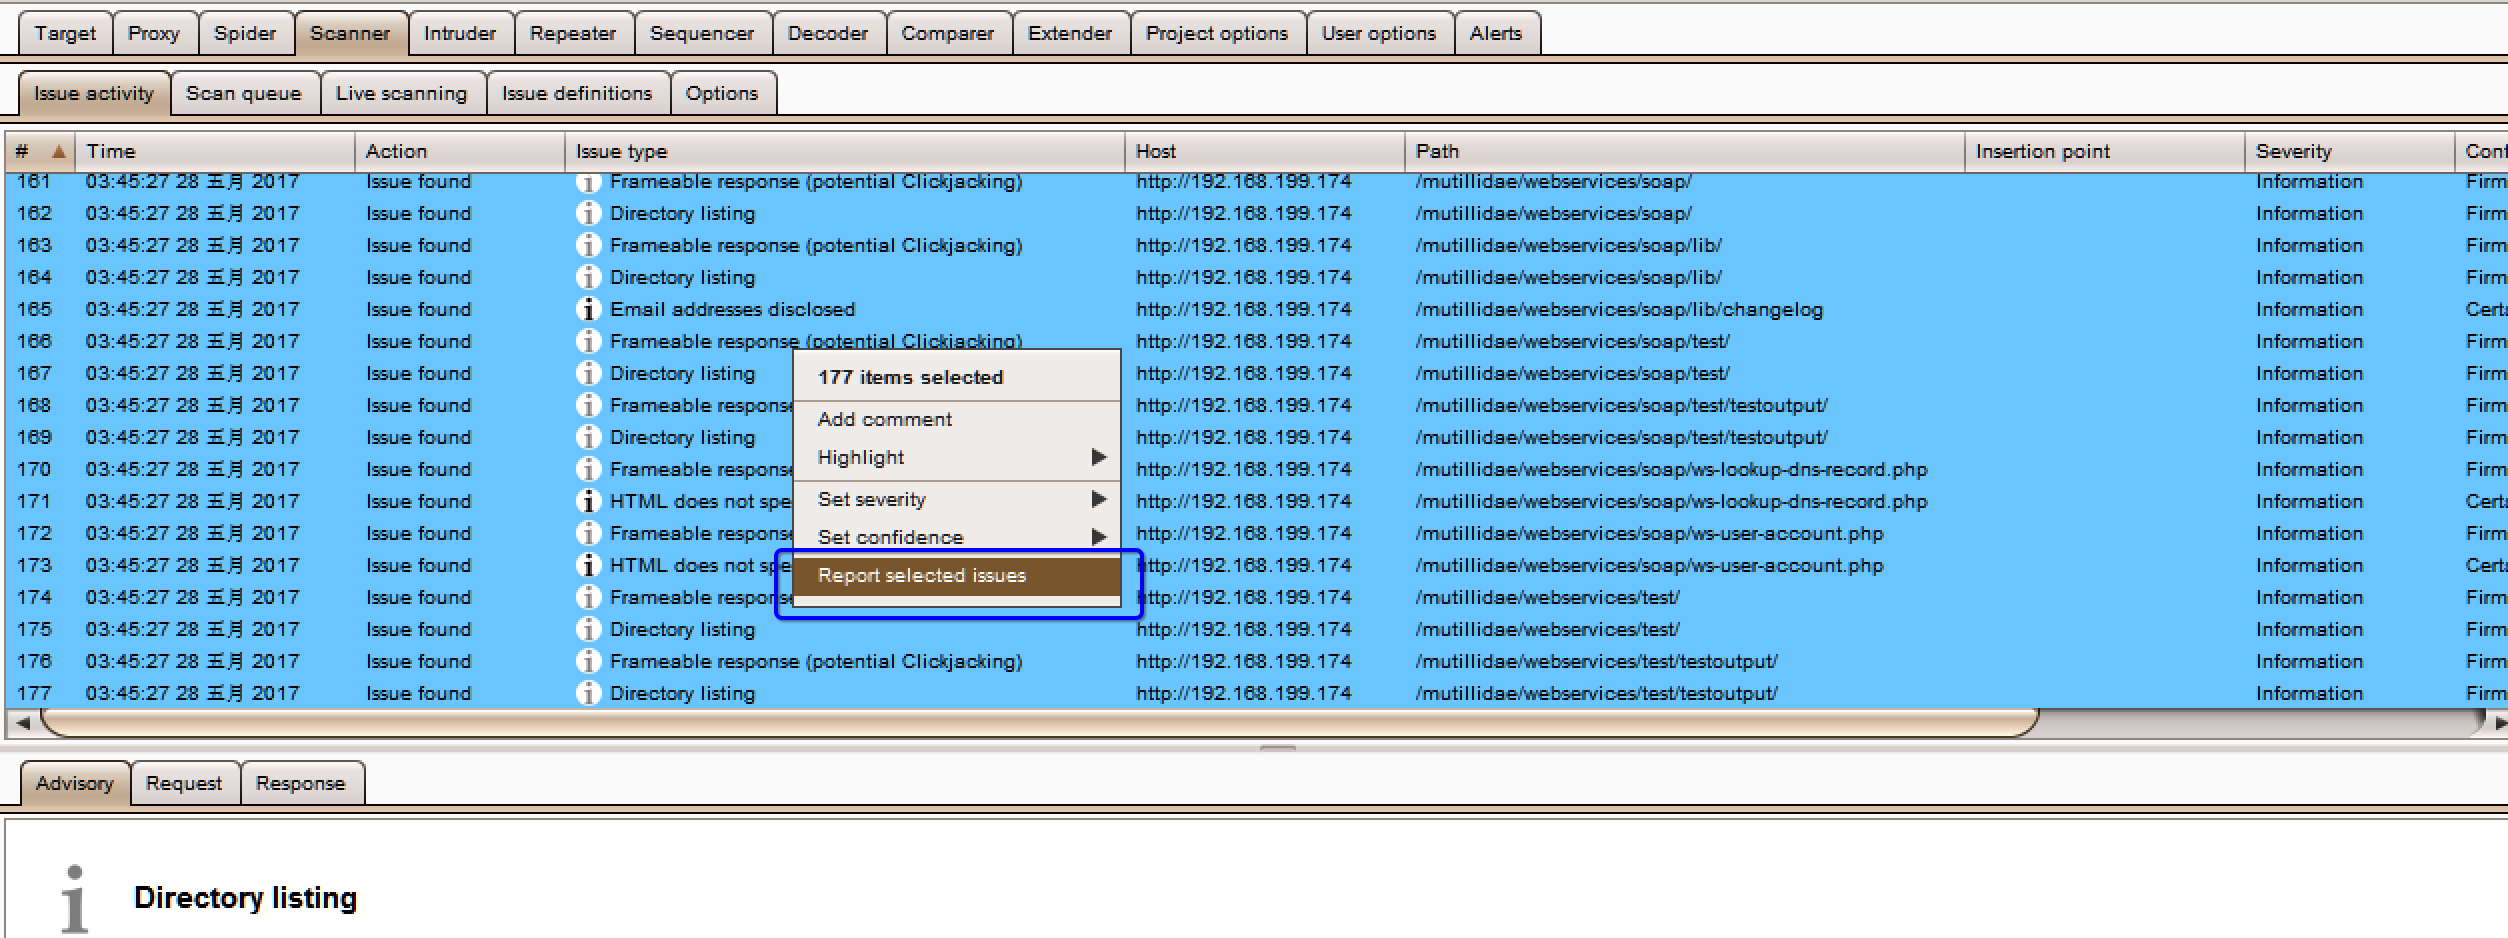Open the Spider tab
This screenshot has height=938, width=2508.
pos(245,33)
